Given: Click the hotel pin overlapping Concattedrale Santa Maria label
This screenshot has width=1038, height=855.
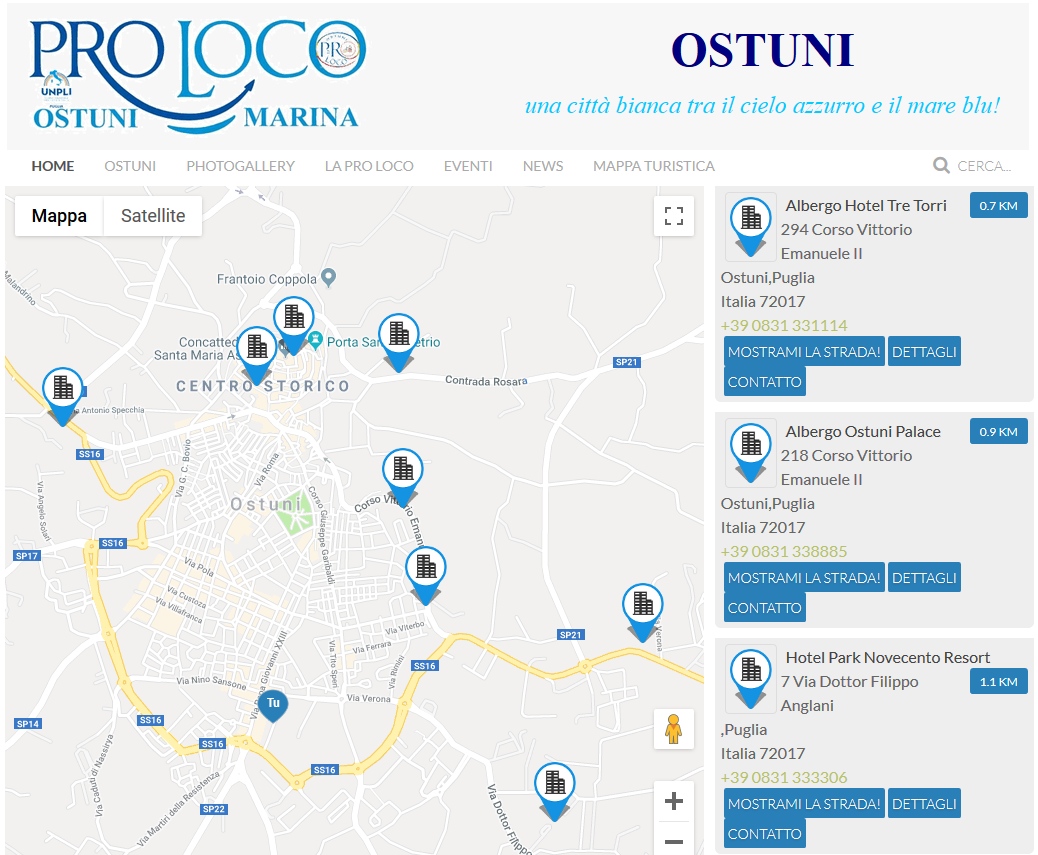Looking at the screenshot, I should point(257,355).
